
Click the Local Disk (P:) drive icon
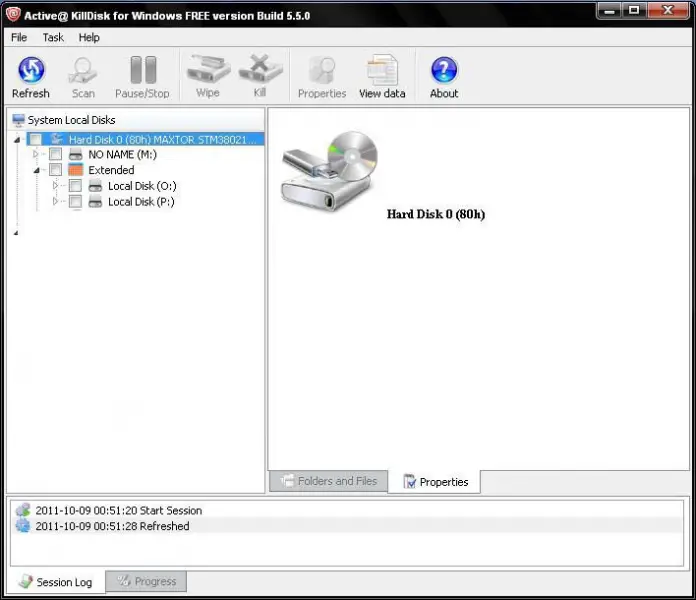[x=95, y=202]
